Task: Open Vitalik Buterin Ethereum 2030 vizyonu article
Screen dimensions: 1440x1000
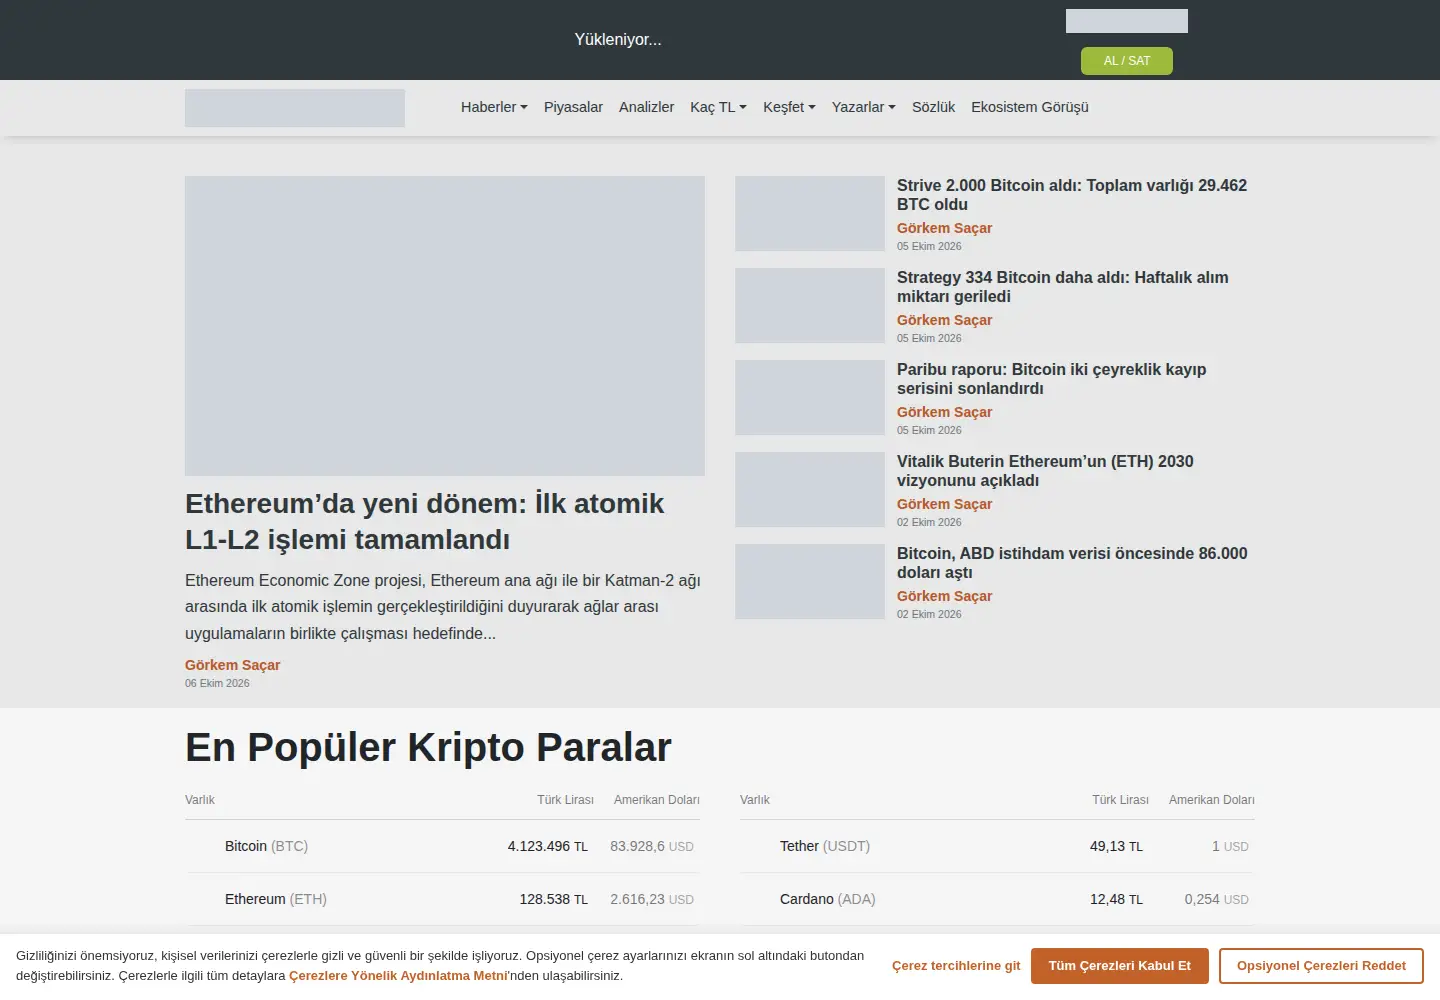Action: tap(1045, 471)
